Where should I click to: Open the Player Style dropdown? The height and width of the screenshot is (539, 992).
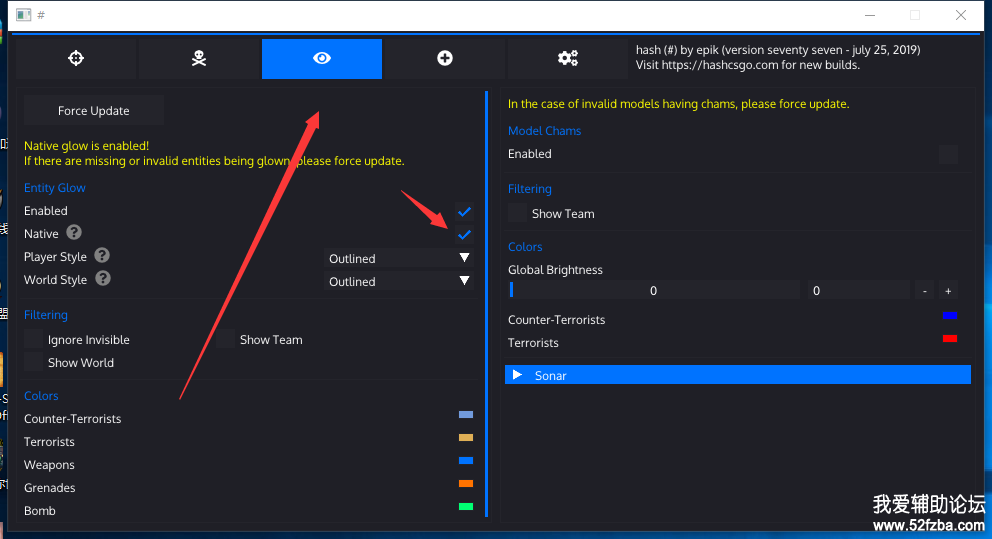click(x=398, y=258)
